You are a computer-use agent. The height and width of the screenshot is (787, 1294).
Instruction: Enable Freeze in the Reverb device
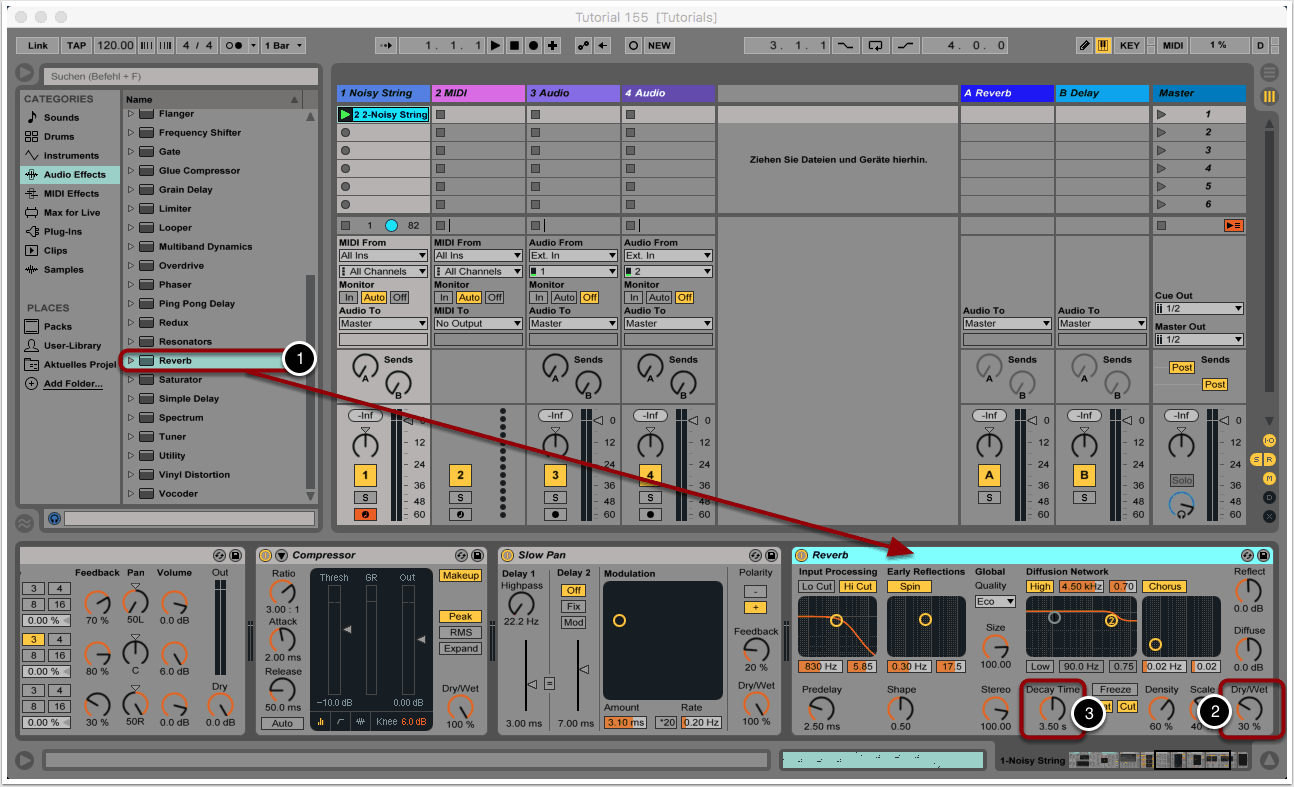click(1115, 689)
